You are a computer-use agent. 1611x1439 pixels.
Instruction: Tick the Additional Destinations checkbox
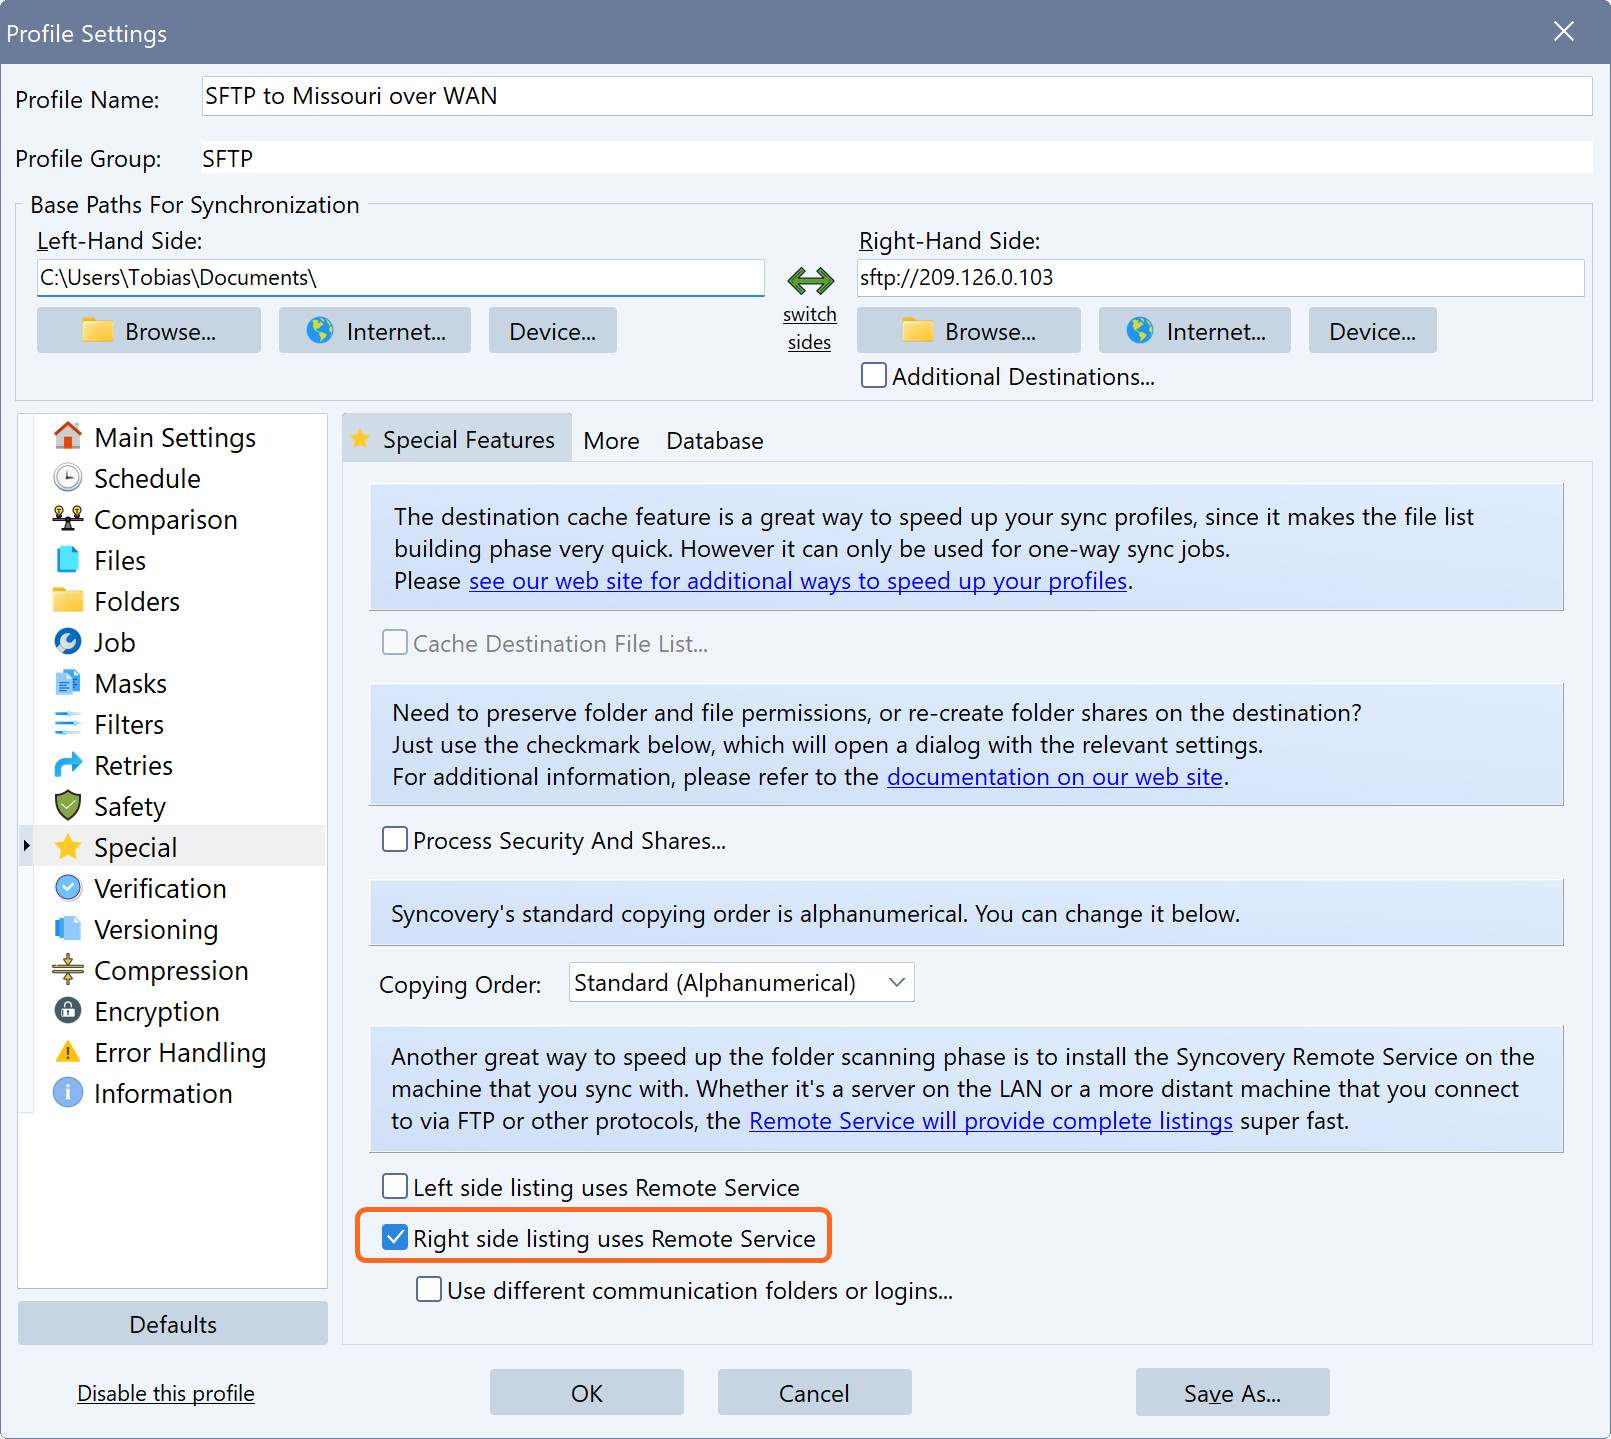coord(874,376)
